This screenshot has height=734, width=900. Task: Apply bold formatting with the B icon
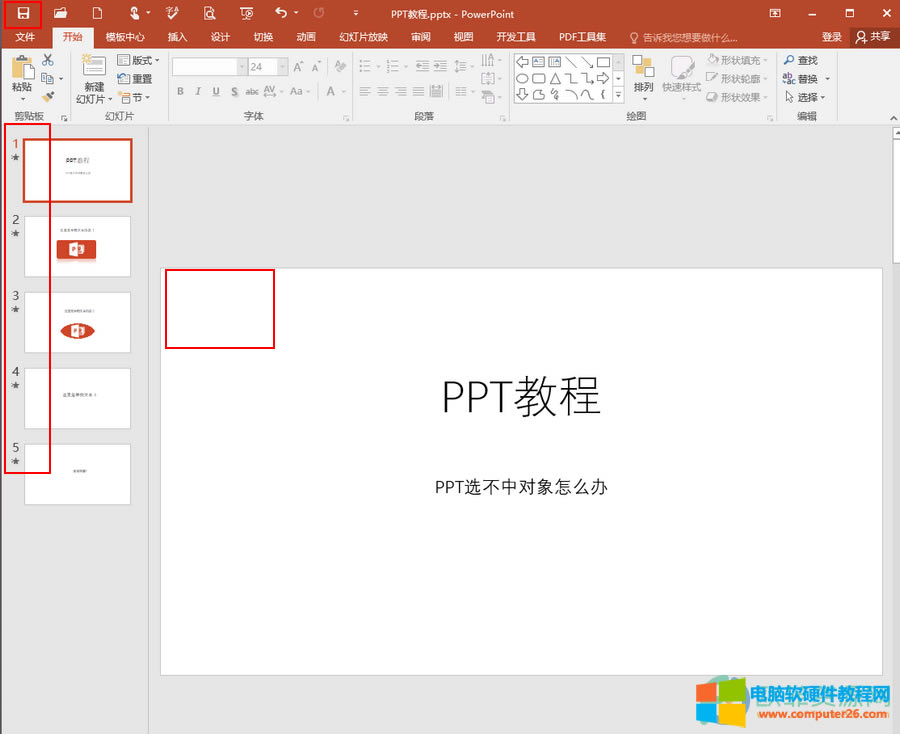[x=180, y=90]
